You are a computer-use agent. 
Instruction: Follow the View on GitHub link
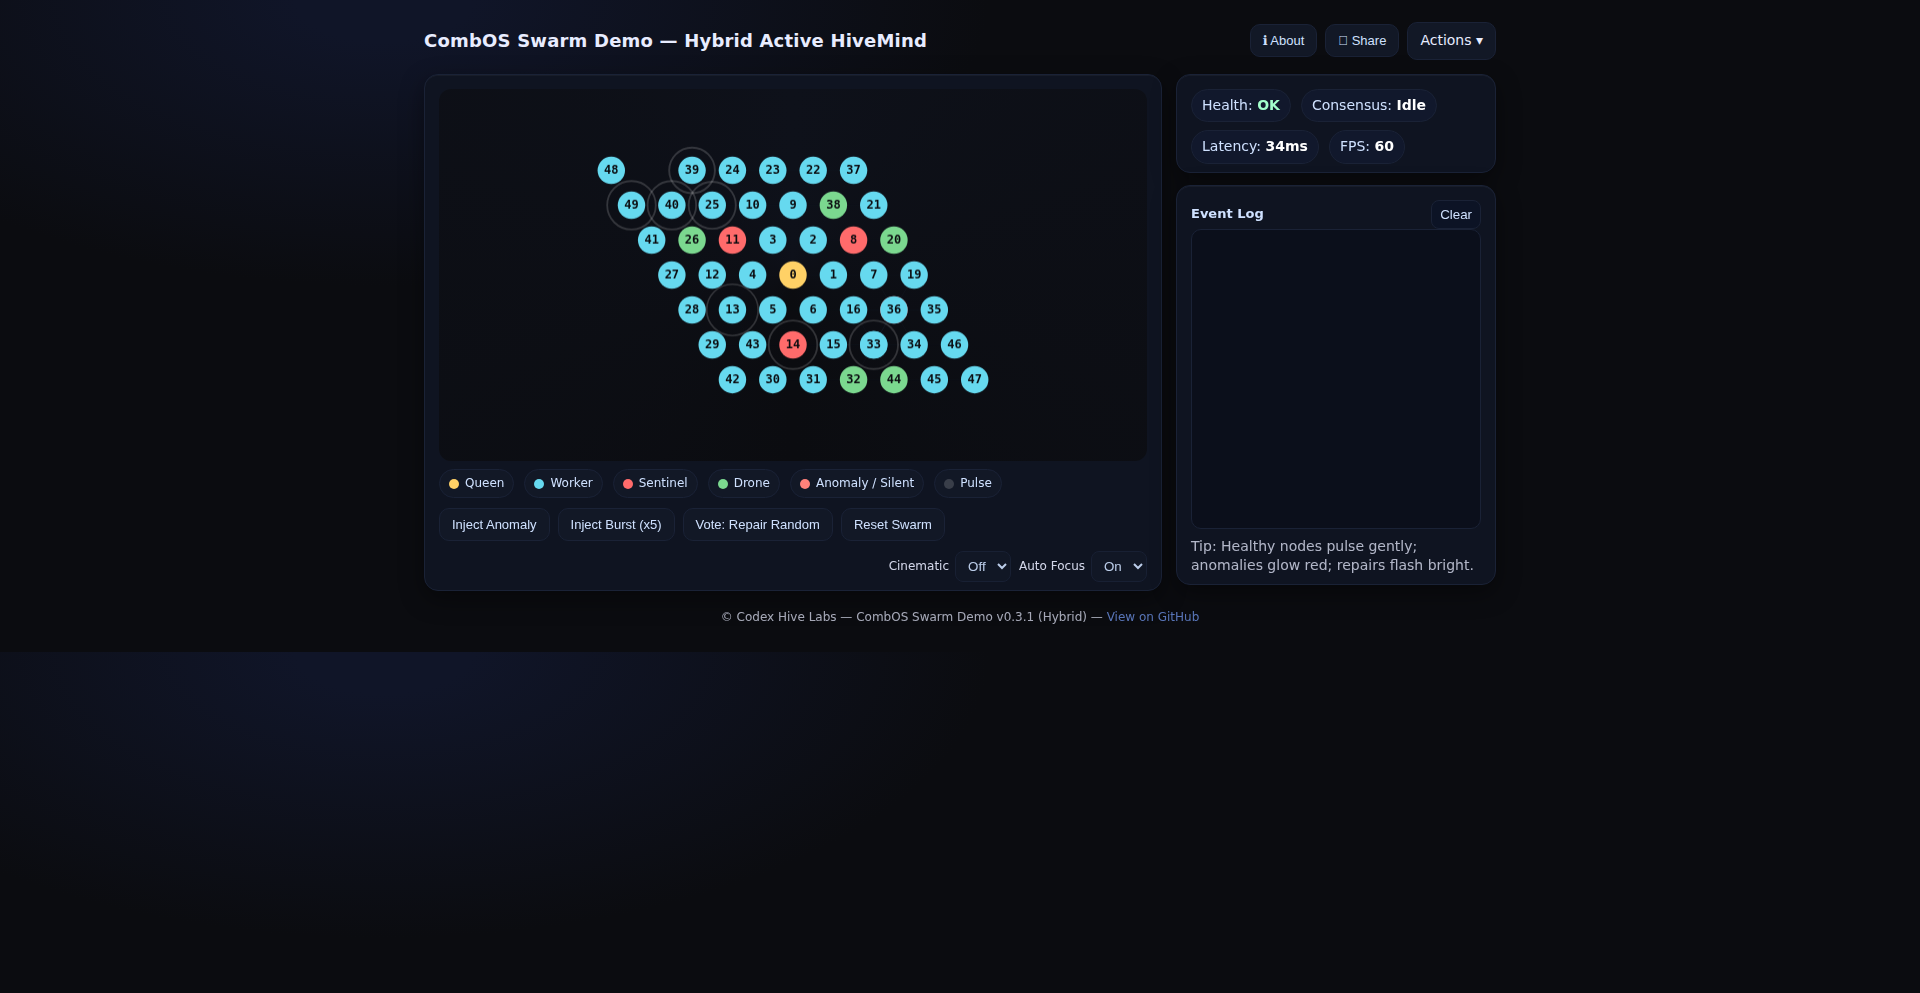click(1152, 617)
